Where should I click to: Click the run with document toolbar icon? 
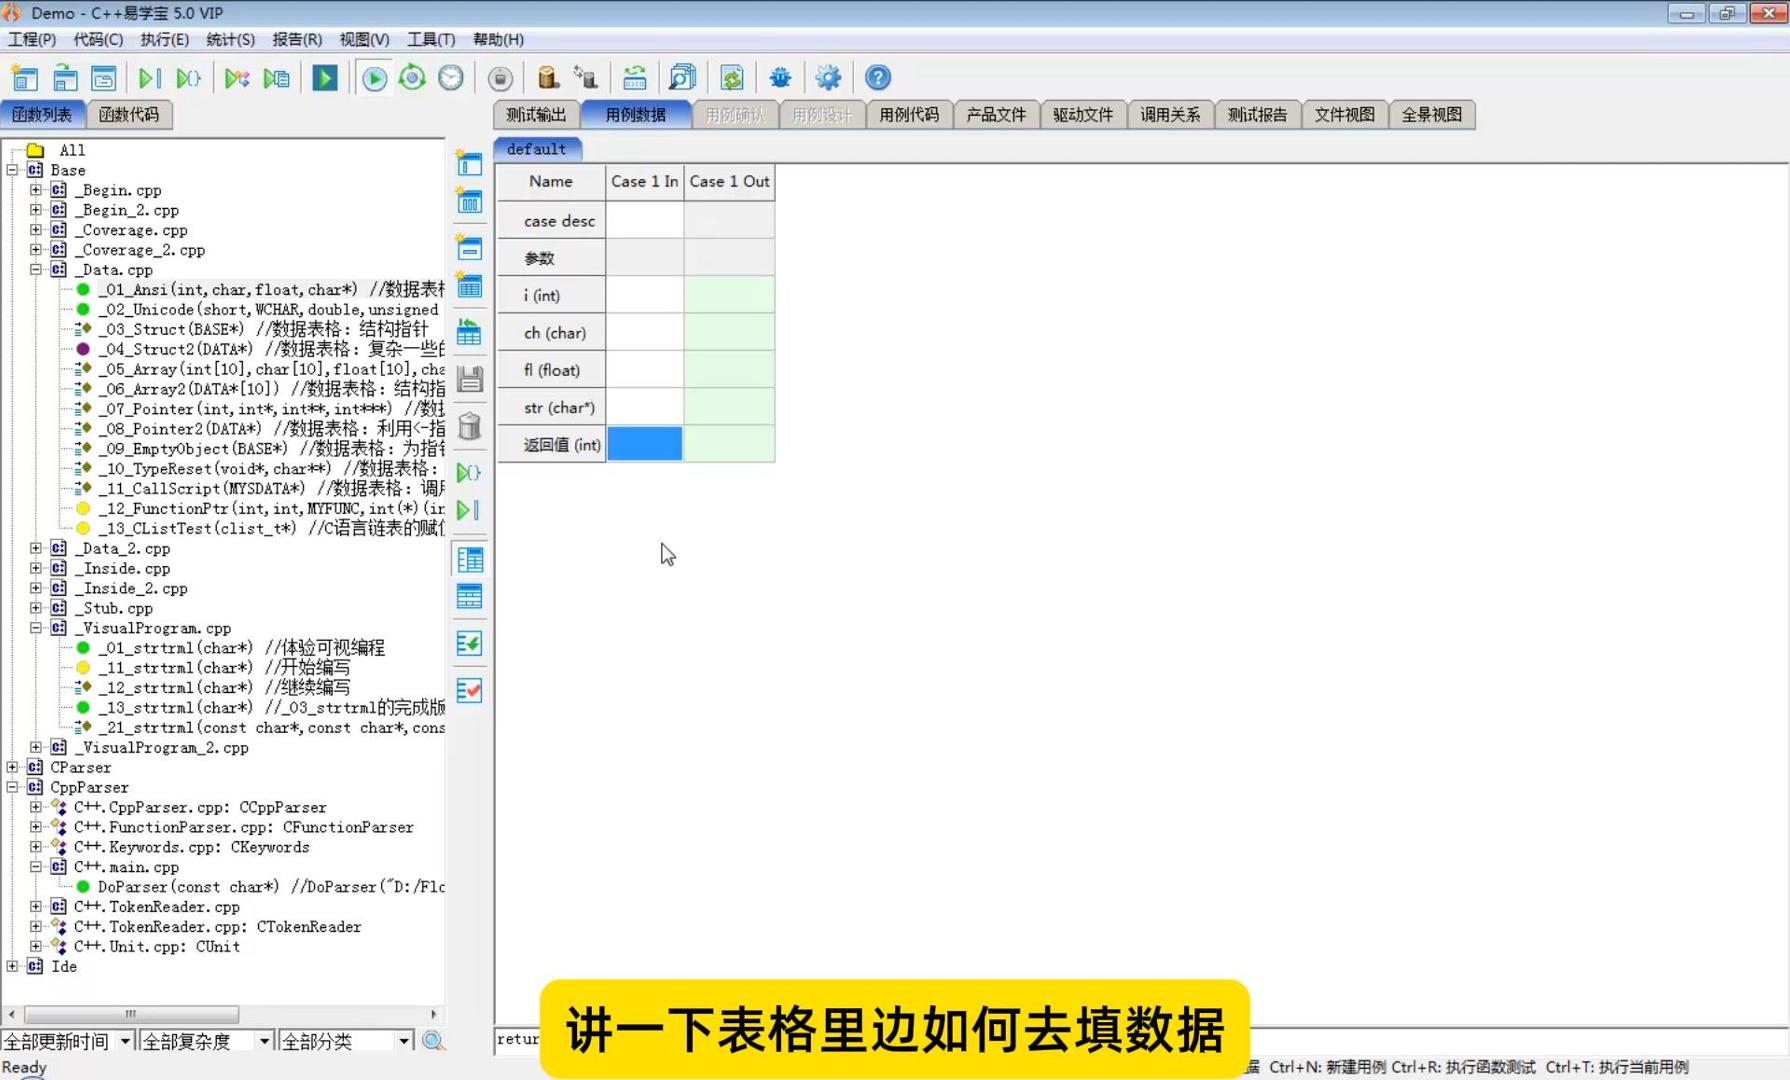click(x=277, y=78)
